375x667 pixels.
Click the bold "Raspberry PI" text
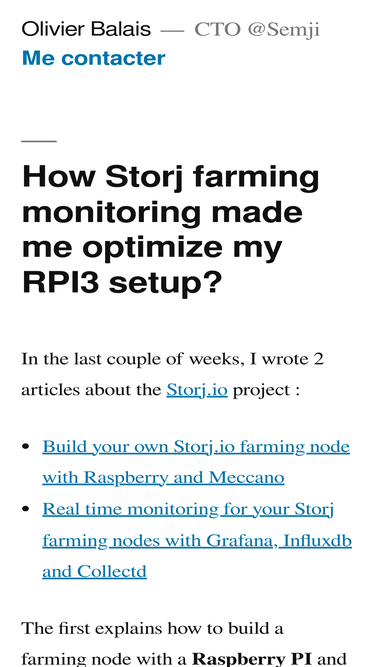pos(252,659)
